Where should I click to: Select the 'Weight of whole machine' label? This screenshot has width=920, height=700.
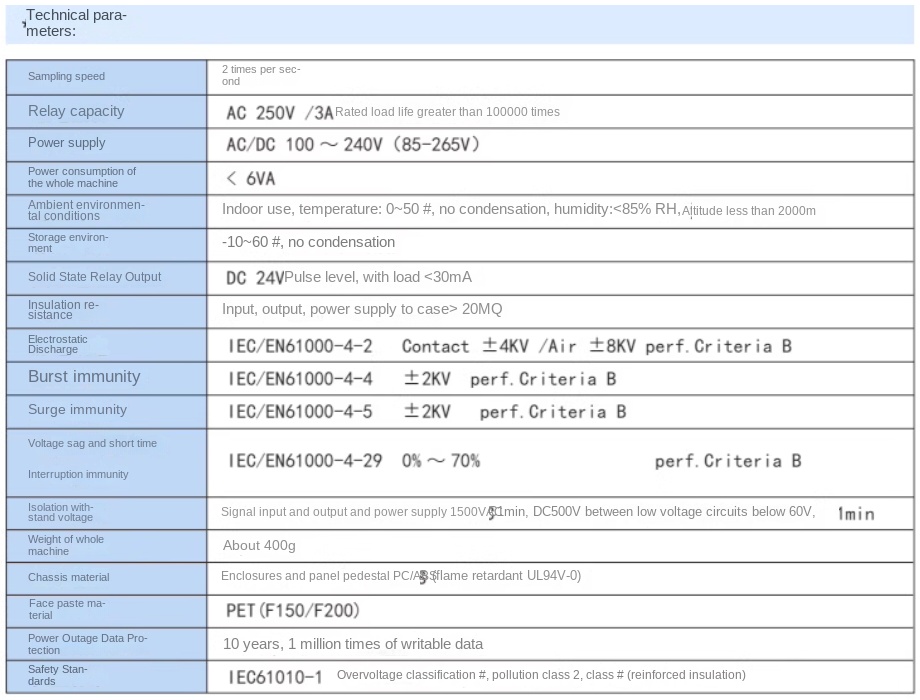[x=65, y=545]
